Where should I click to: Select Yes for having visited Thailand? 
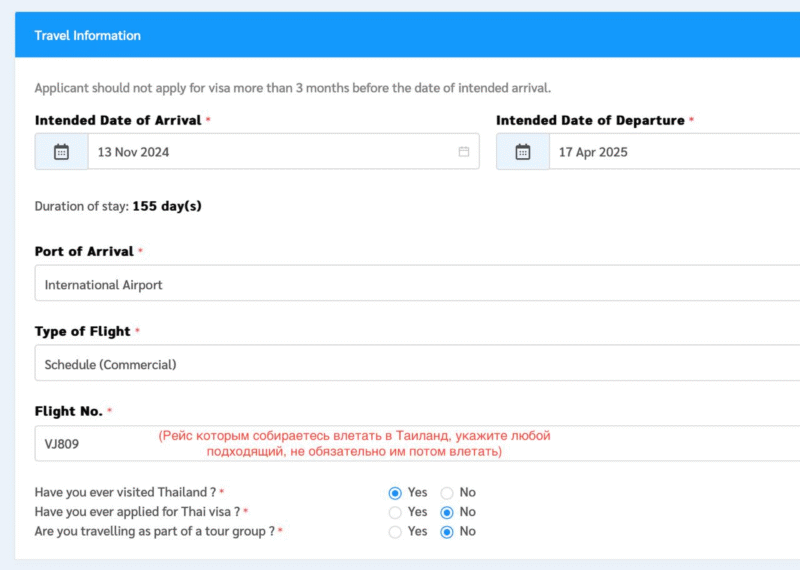pos(395,493)
